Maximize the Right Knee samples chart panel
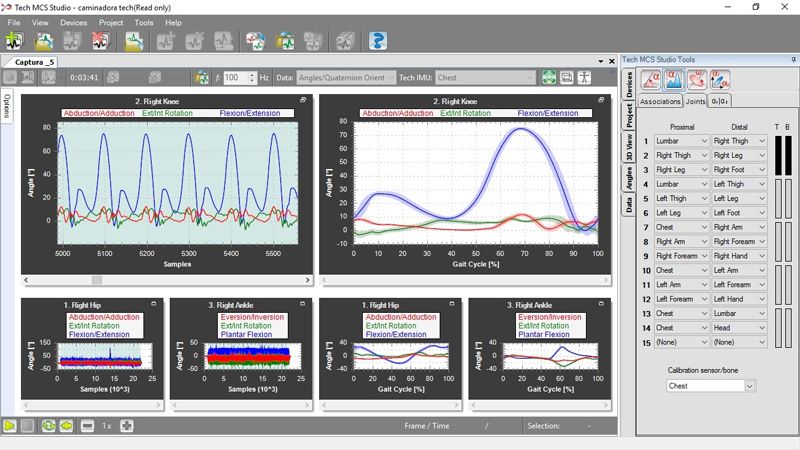The height and width of the screenshot is (450, 800). click(304, 101)
